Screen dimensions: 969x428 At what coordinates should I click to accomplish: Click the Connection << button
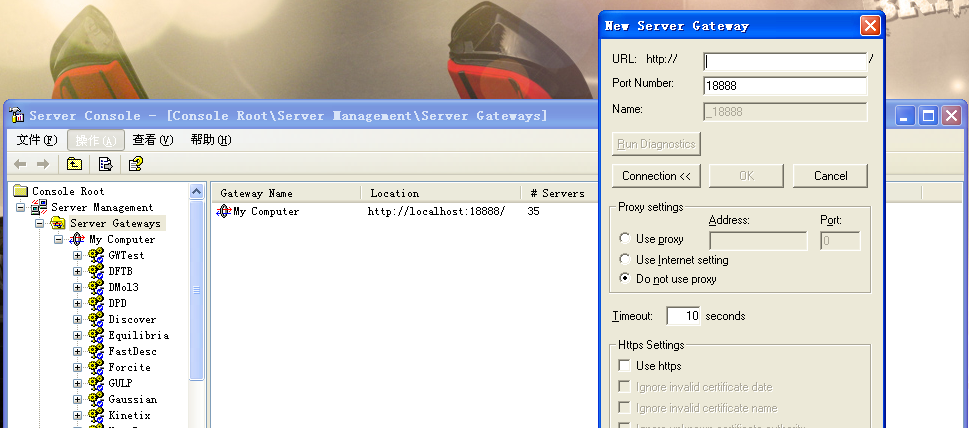(x=656, y=176)
